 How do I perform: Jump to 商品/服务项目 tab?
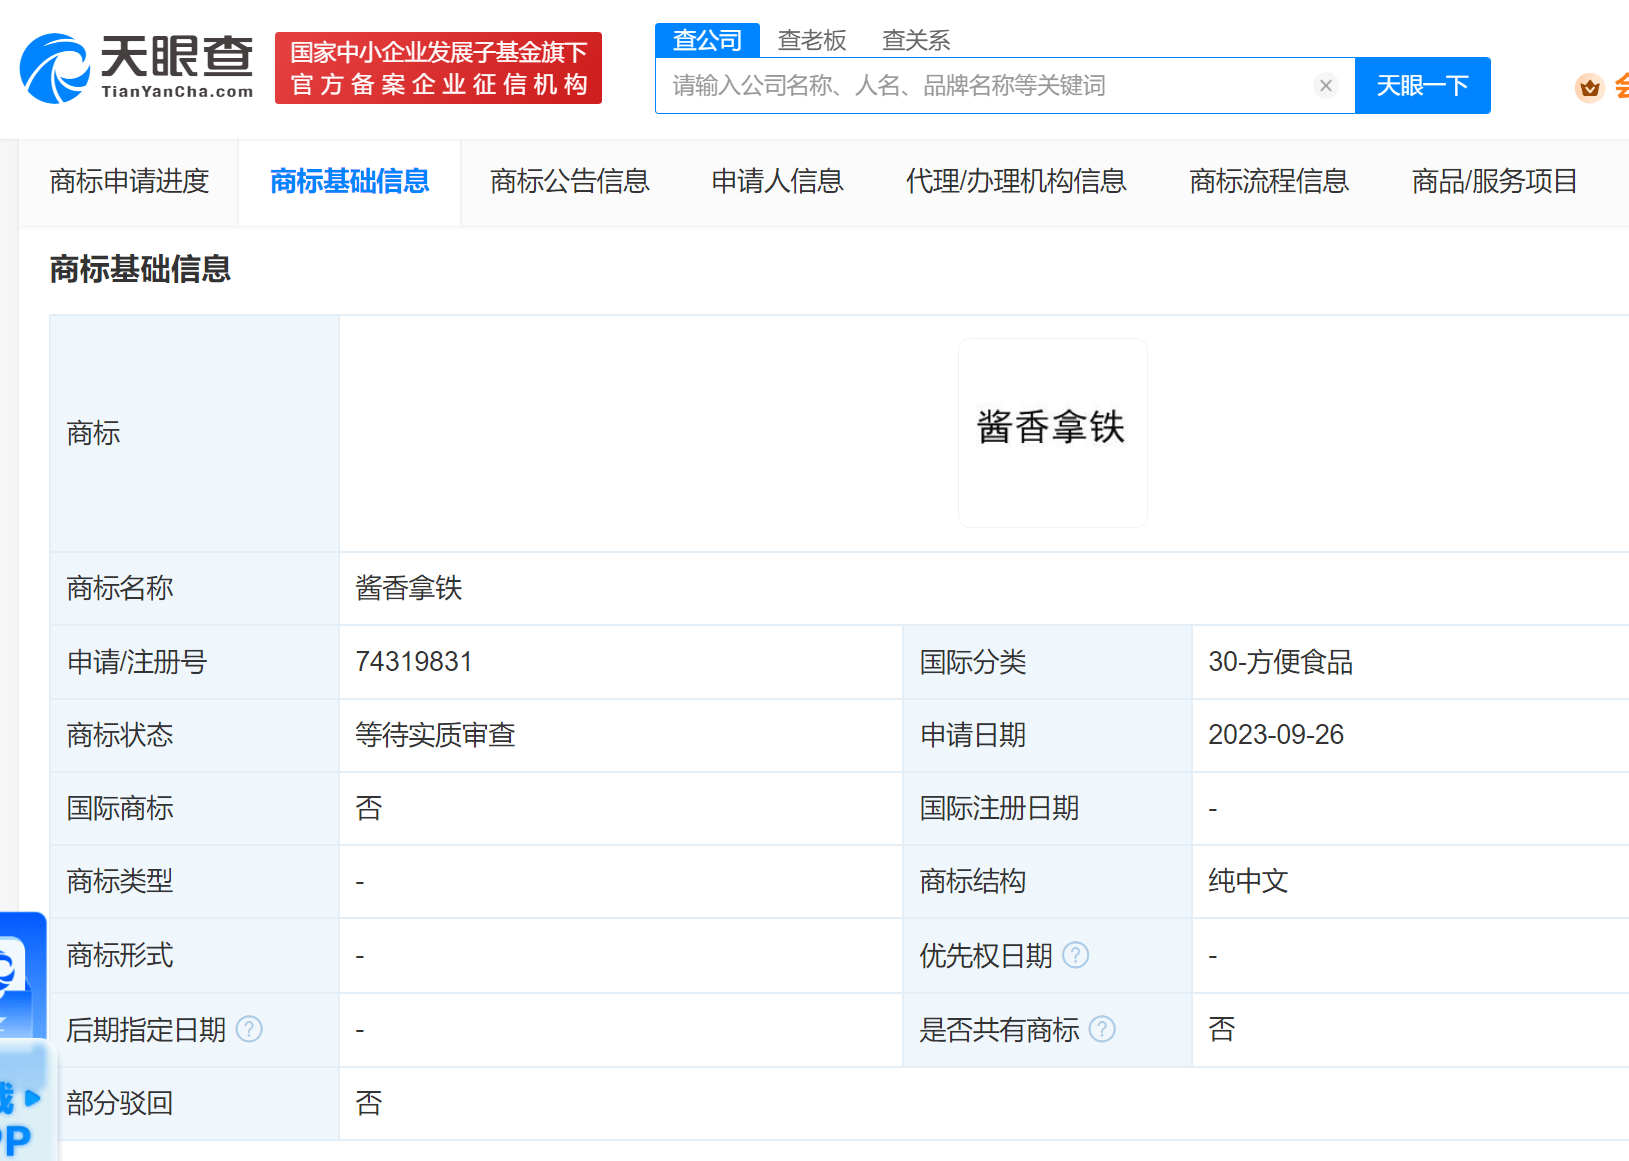point(1494,181)
